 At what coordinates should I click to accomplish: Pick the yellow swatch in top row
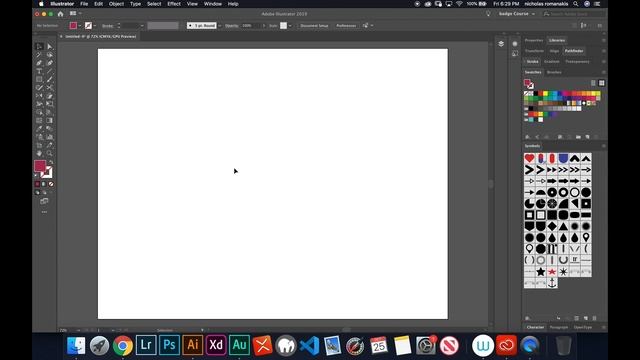[545, 93]
